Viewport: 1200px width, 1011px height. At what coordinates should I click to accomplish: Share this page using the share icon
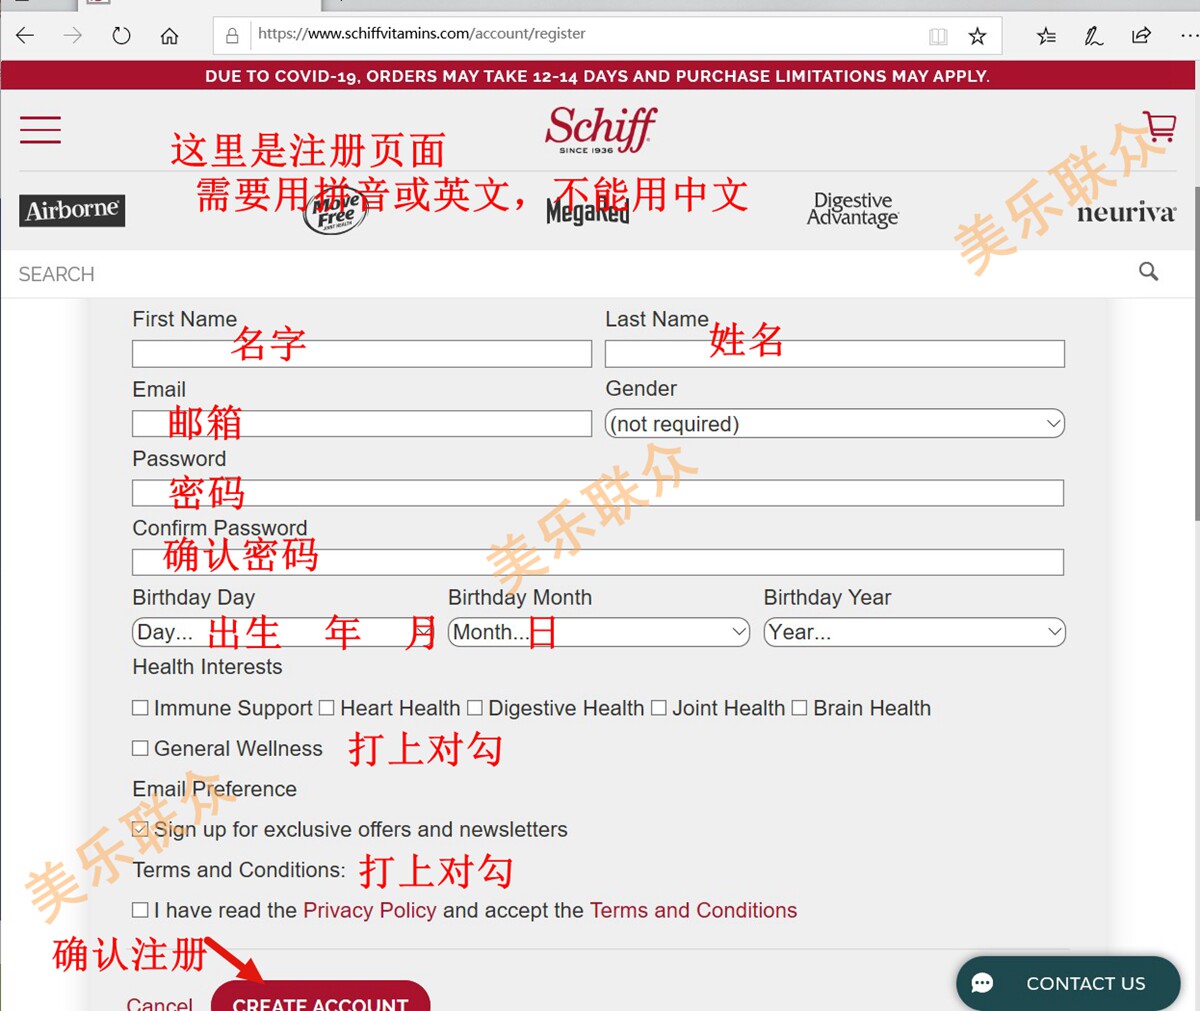(1141, 36)
